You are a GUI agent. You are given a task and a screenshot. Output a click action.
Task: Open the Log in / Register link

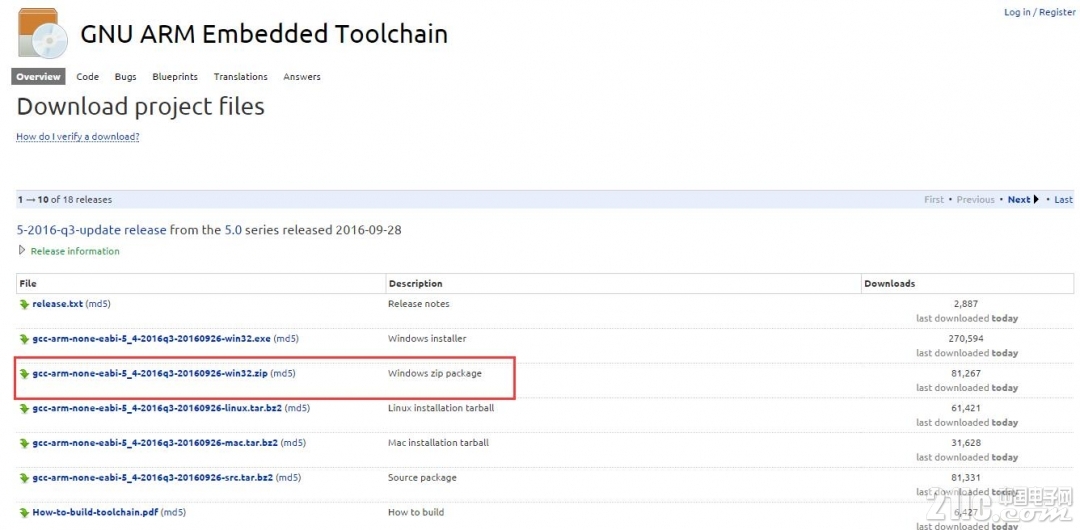1039,12
